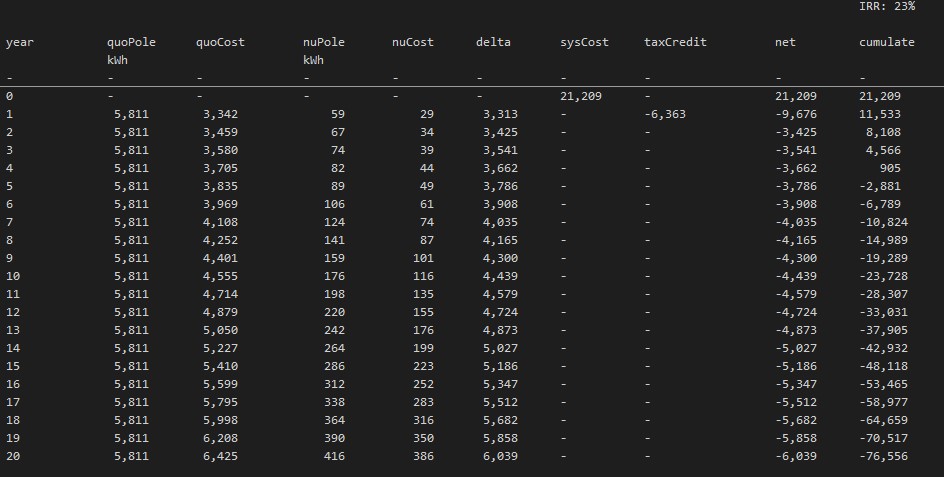
Task: Click the taxCredit column header
Action: [675, 42]
